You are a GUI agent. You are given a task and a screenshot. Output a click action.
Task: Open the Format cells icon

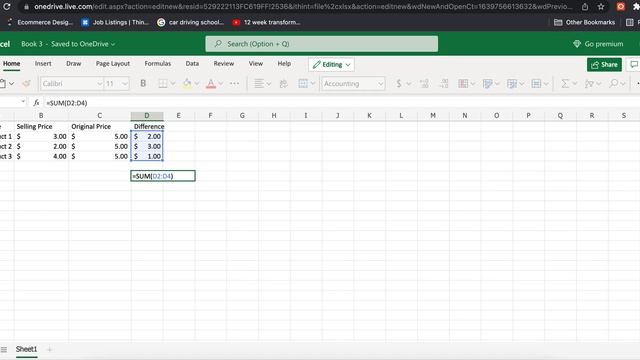click(536, 84)
